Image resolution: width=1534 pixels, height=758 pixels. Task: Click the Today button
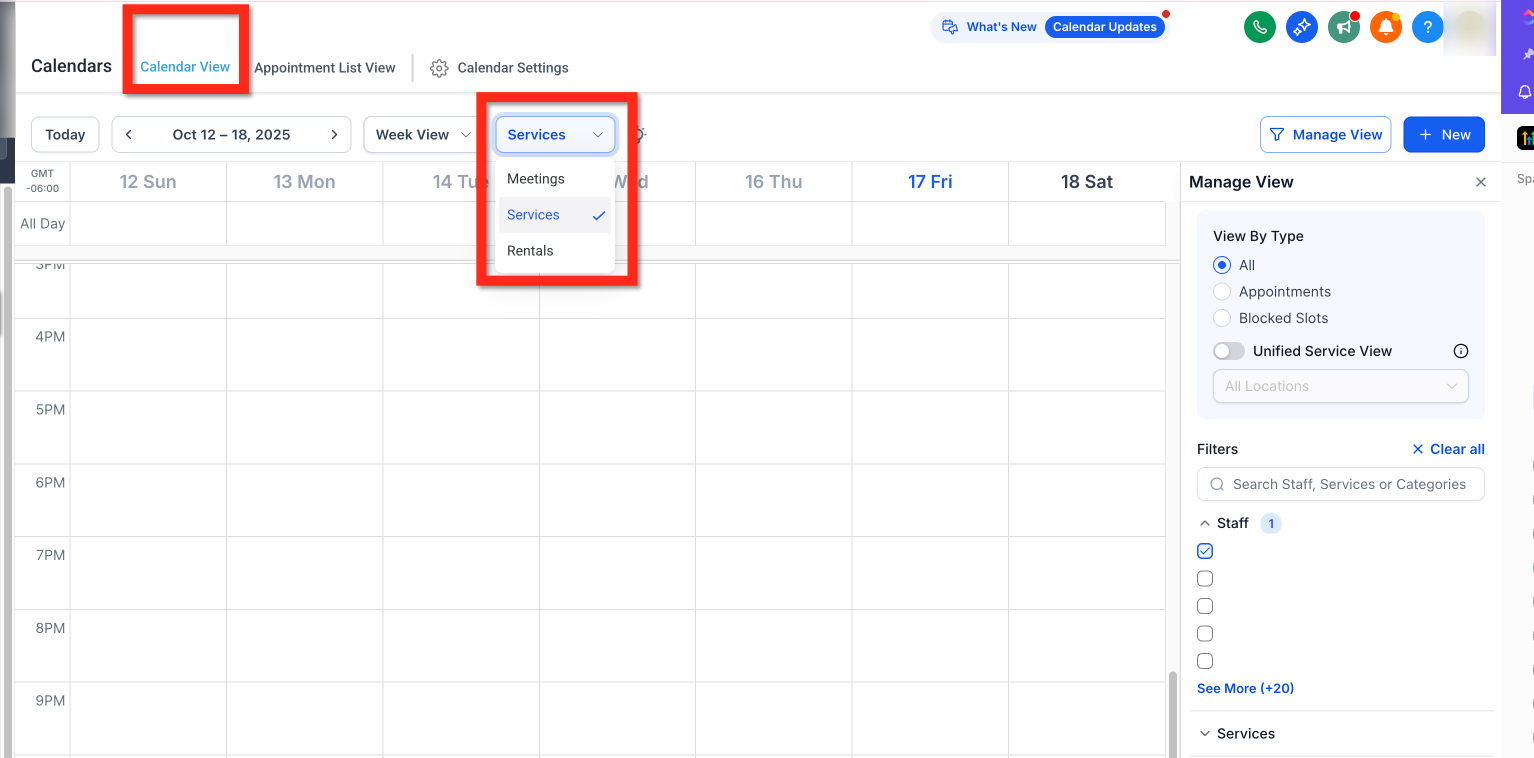pos(65,135)
